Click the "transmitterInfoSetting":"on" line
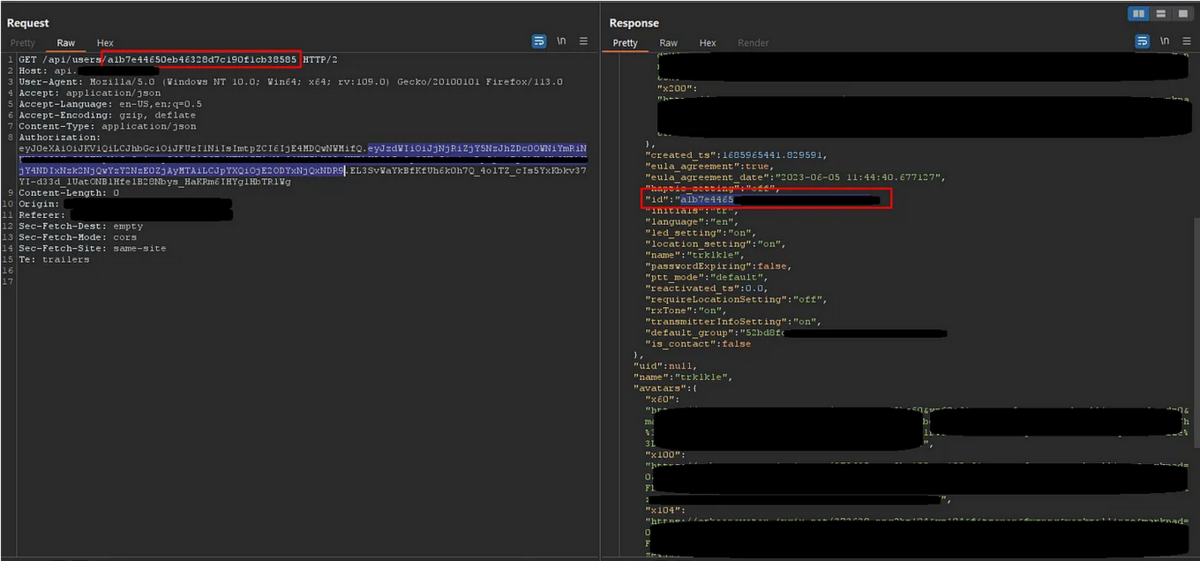This screenshot has height=561, width=1200. (x=735, y=321)
